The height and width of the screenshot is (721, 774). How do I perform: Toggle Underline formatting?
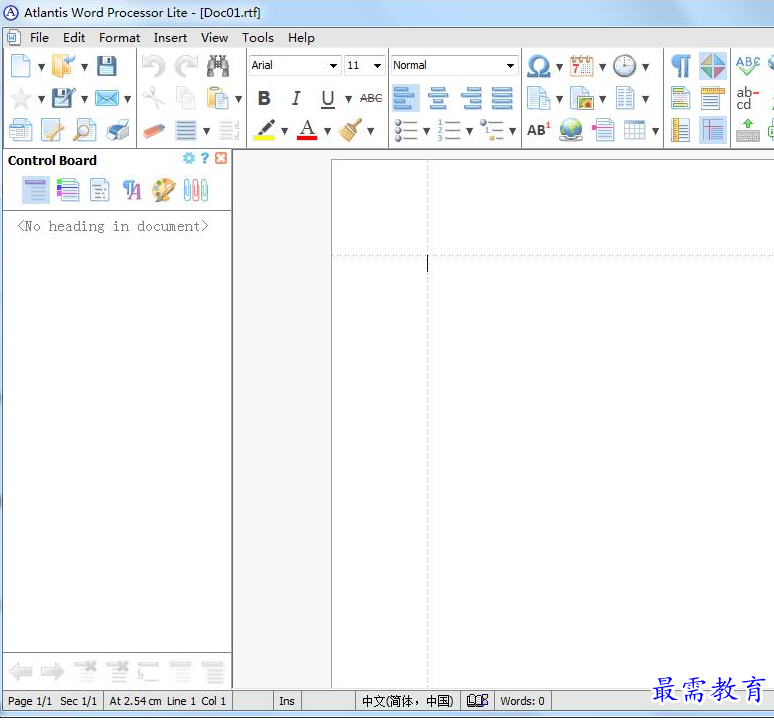point(328,99)
